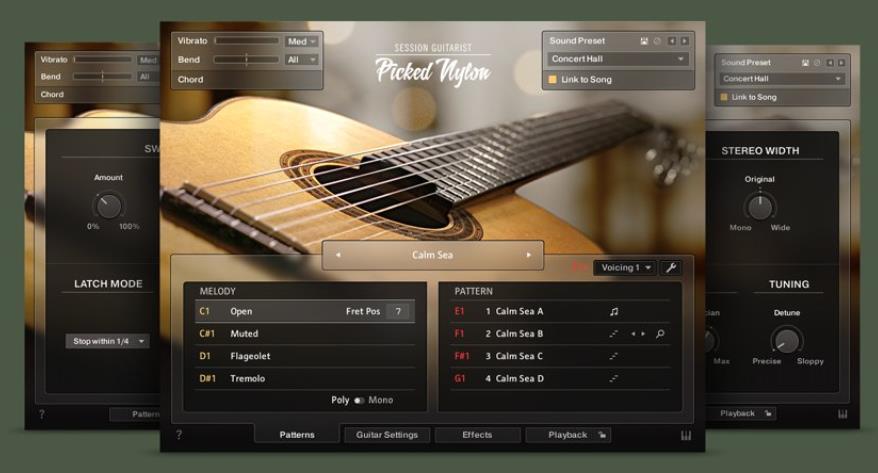Image resolution: width=878 pixels, height=473 pixels.
Task: Open pattern browser magnifier on Calm Sea B
Action: (x=660, y=334)
